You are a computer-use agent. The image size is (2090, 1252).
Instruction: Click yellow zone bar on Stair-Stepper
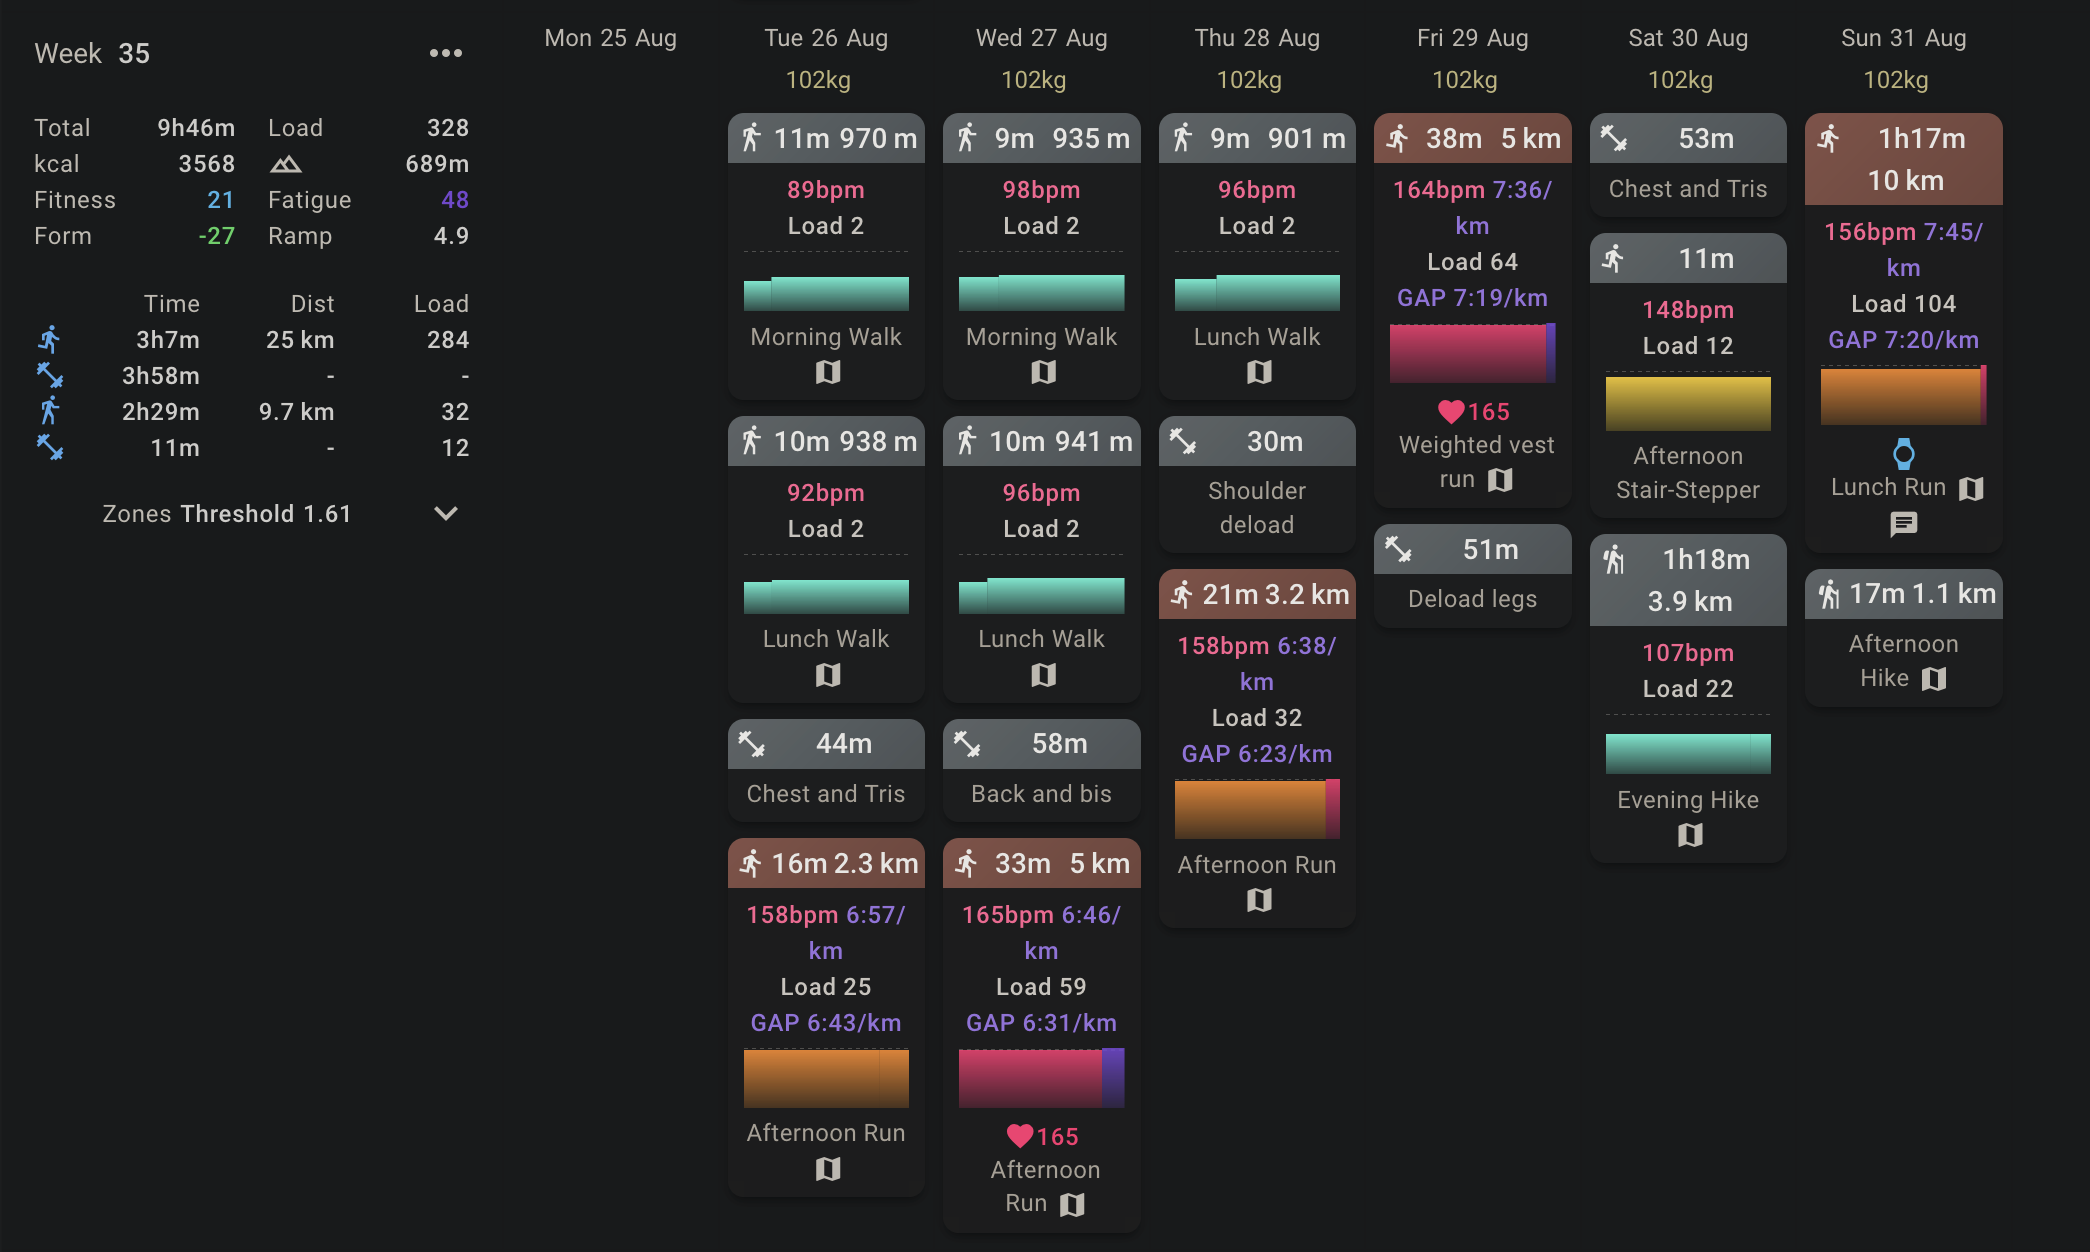pos(1688,403)
